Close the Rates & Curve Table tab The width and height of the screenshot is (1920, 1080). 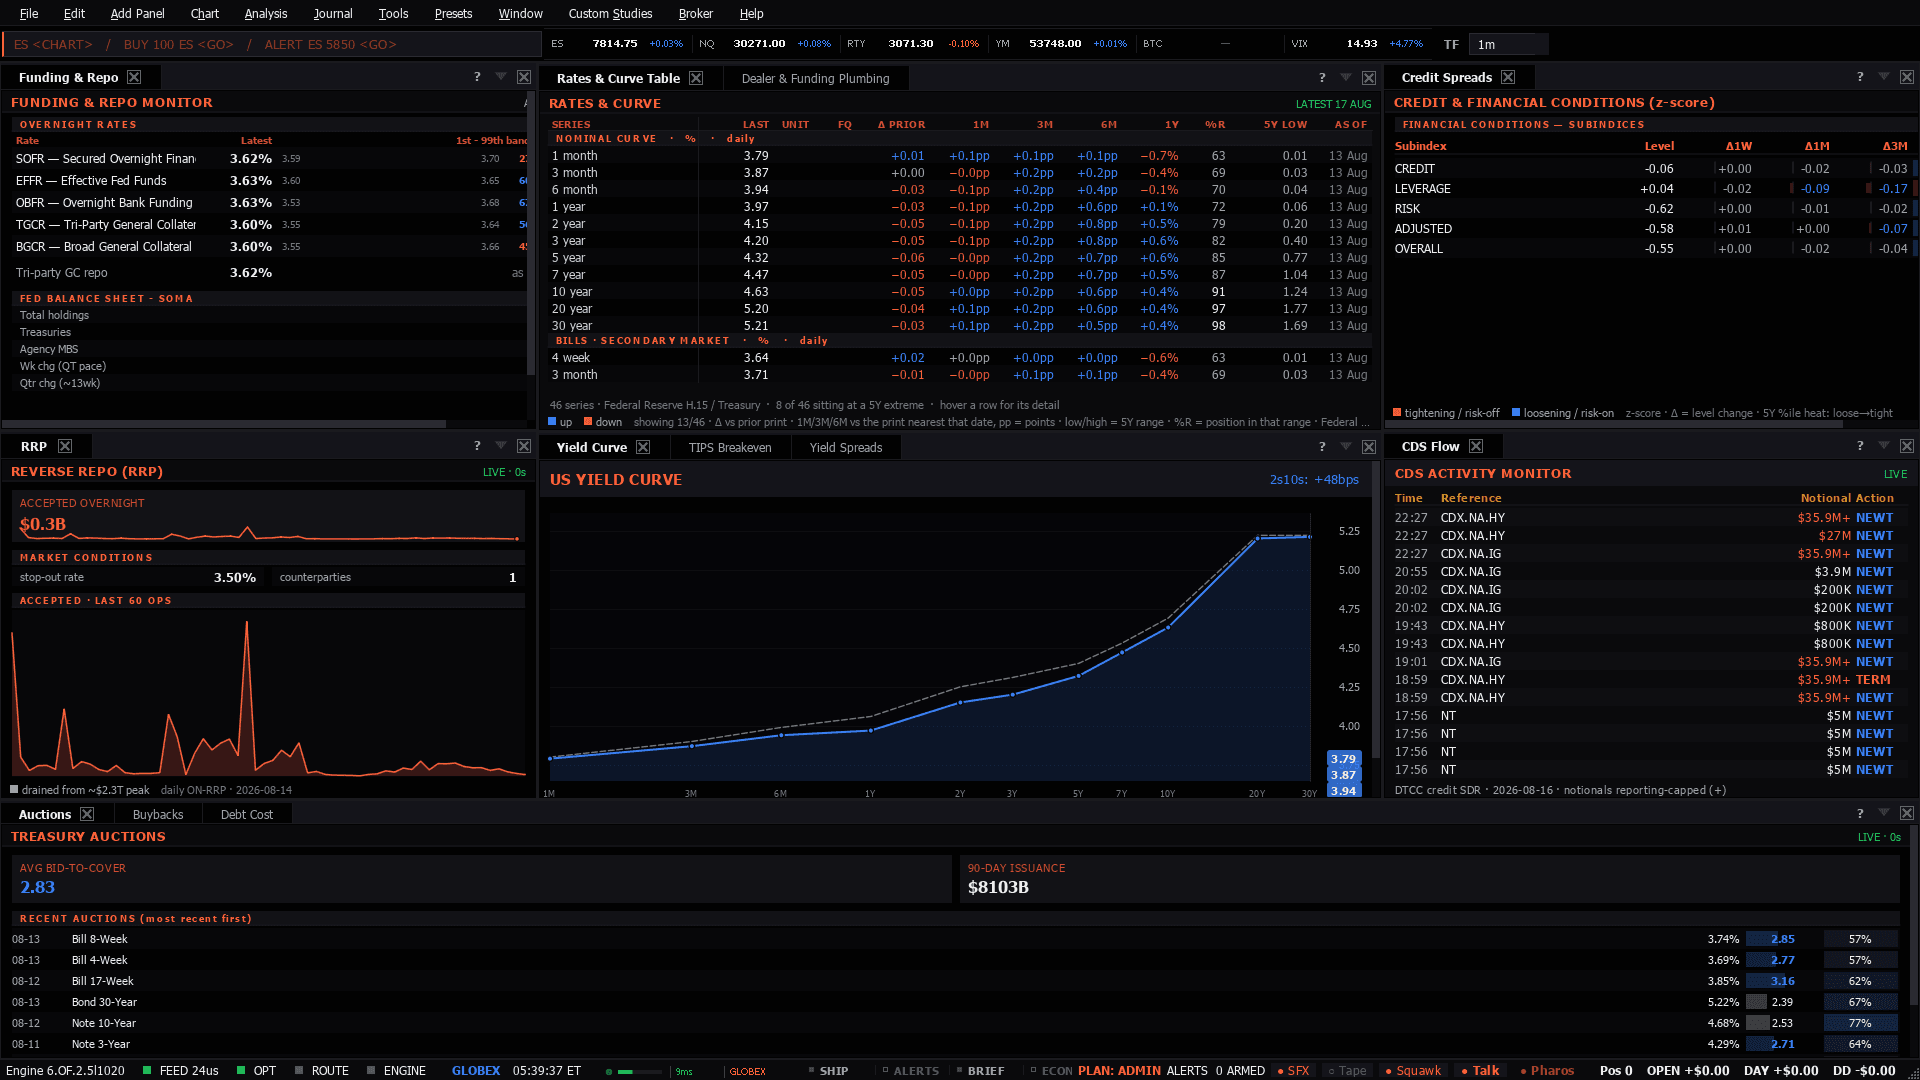(x=696, y=78)
